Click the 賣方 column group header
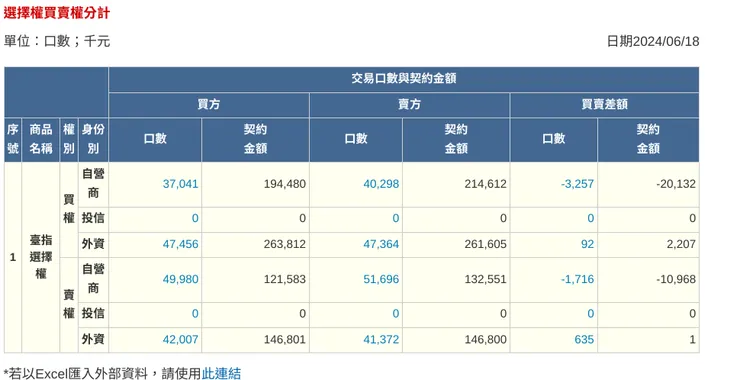 [409, 105]
